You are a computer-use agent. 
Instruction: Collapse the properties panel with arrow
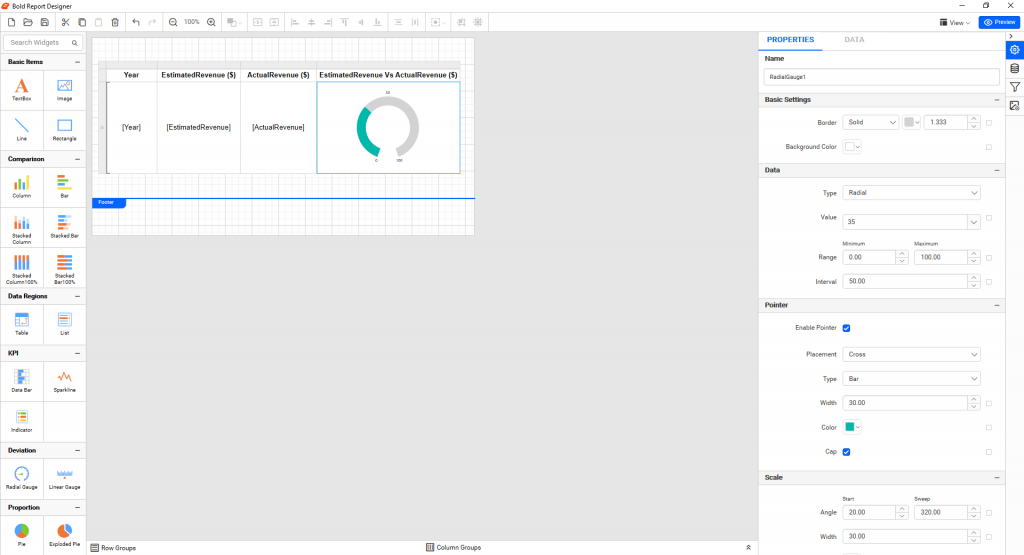pyautogui.click(x=1011, y=37)
